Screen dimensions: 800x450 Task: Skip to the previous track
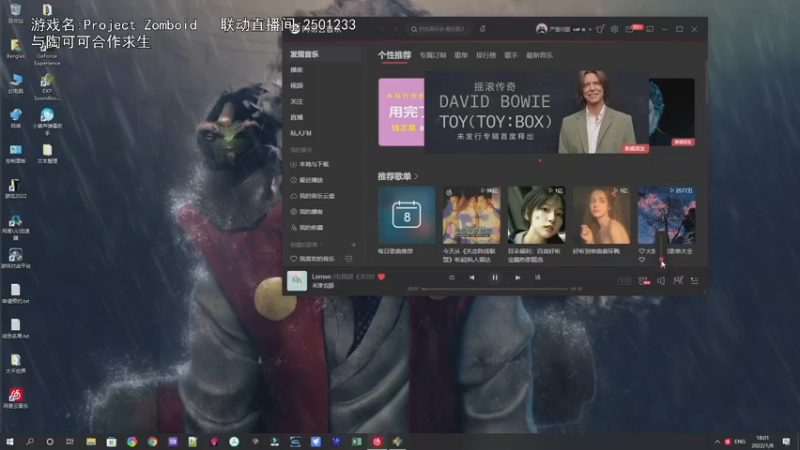point(472,278)
